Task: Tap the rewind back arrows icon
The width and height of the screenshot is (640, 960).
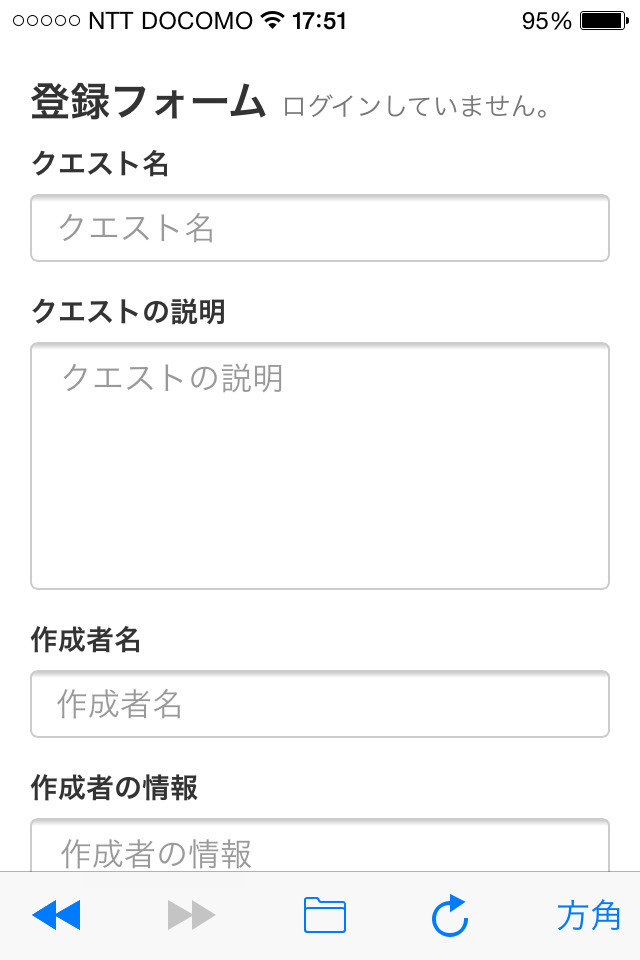Action: [56, 915]
